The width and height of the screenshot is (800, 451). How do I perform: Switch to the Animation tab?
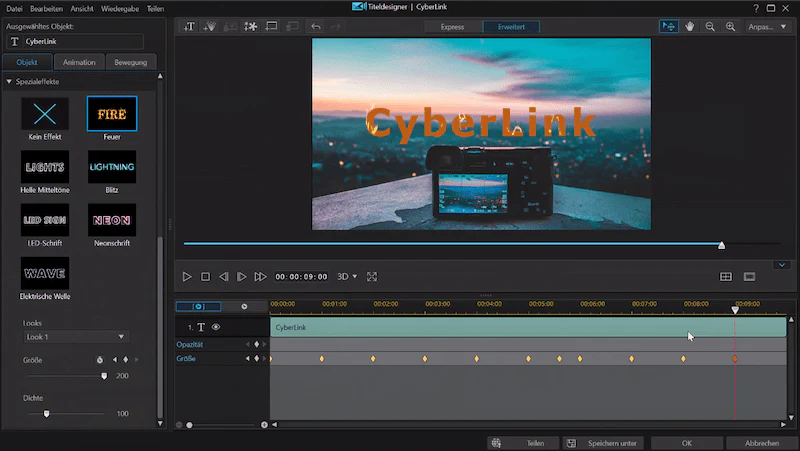pyautogui.click(x=79, y=62)
